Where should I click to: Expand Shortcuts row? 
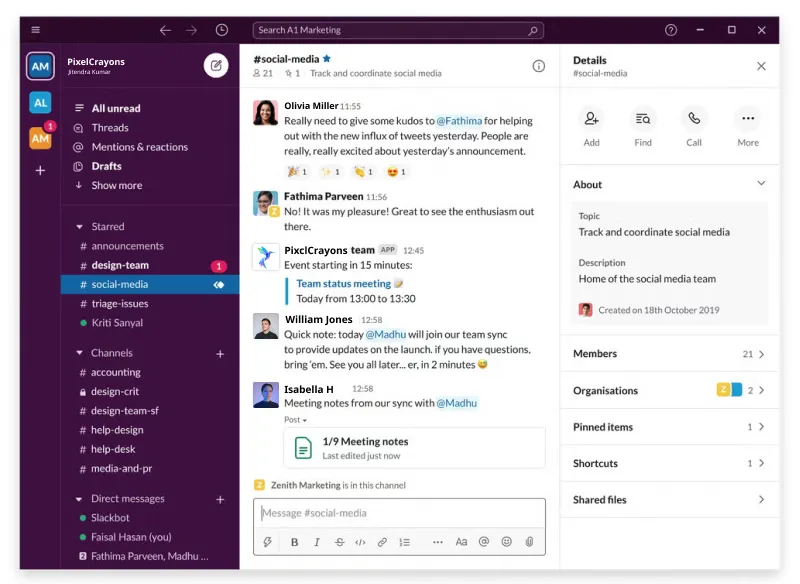[x=669, y=463]
